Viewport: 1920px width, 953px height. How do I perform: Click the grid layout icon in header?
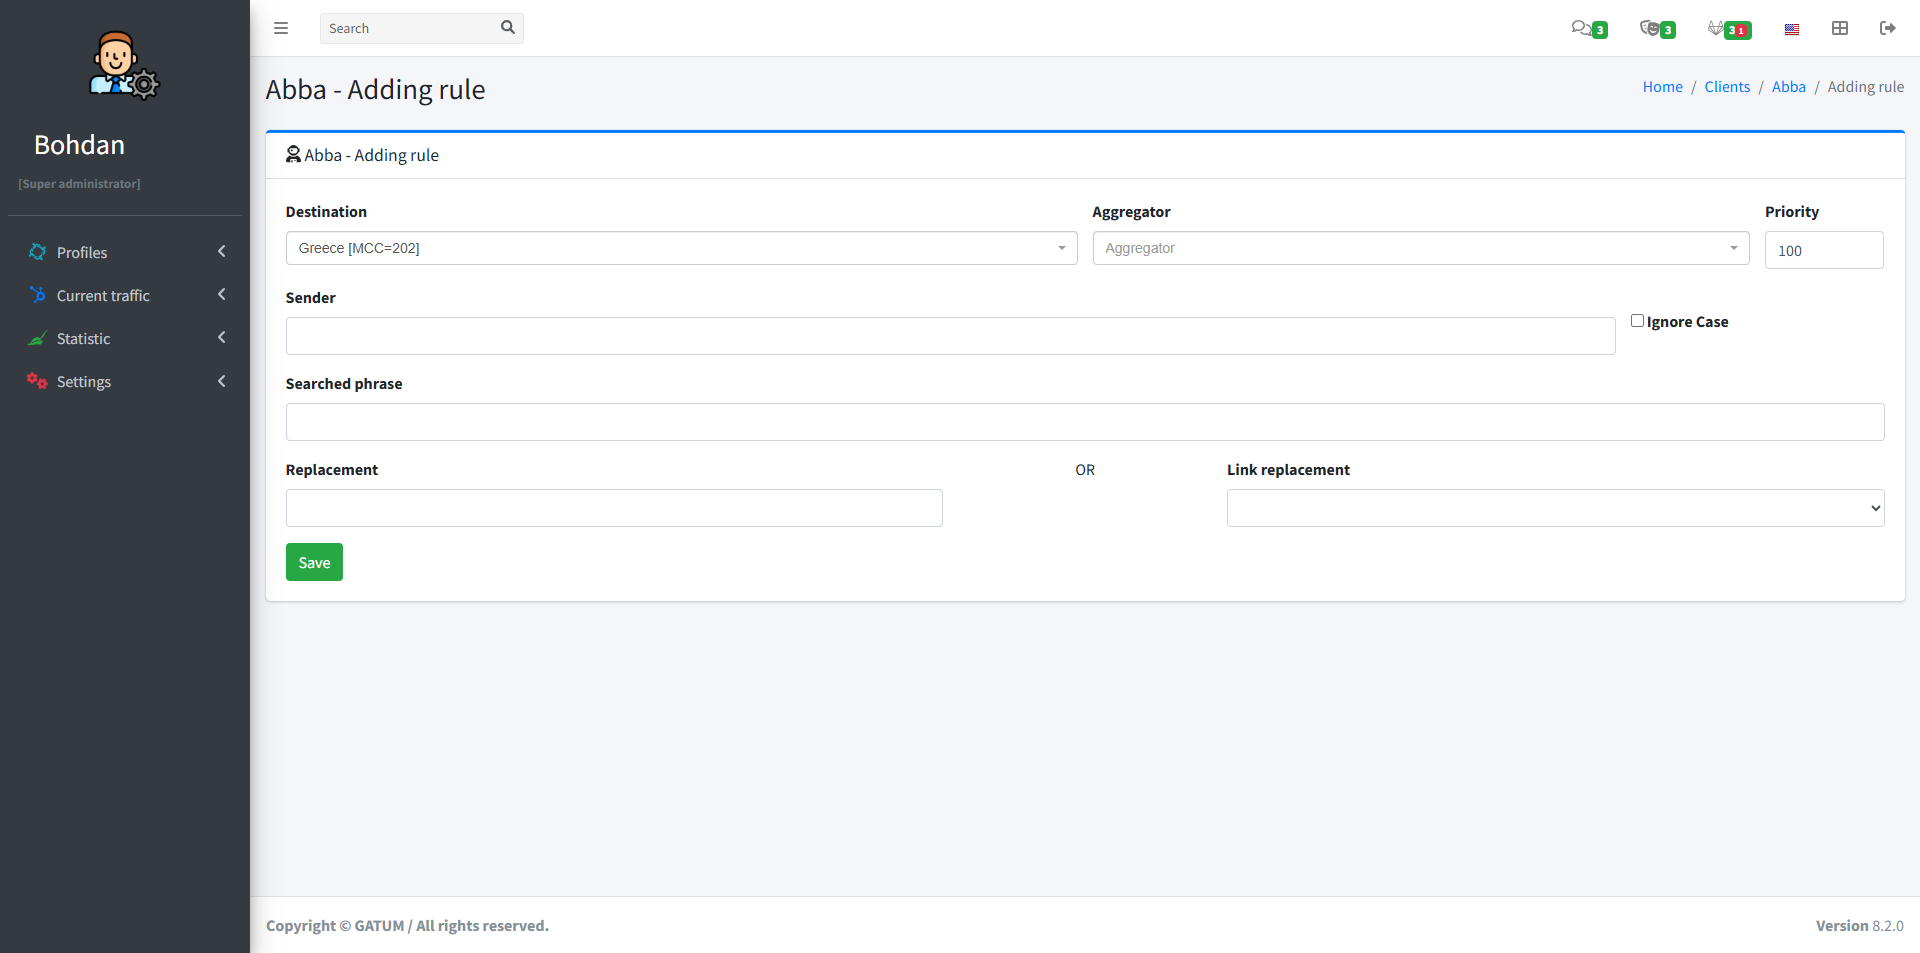click(x=1840, y=28)
